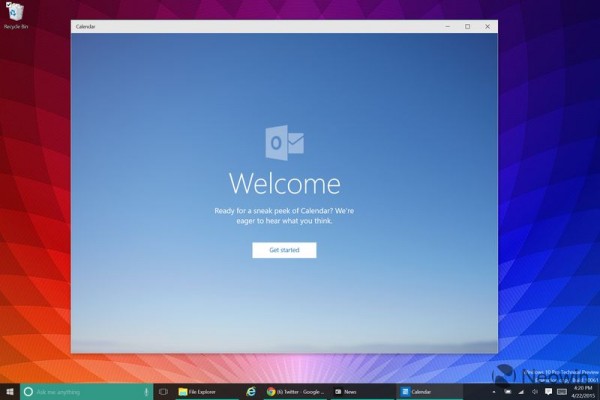Maximize the Calendar window
The image size is (600, 400).
pyautogui.click(x=468, y=26)
